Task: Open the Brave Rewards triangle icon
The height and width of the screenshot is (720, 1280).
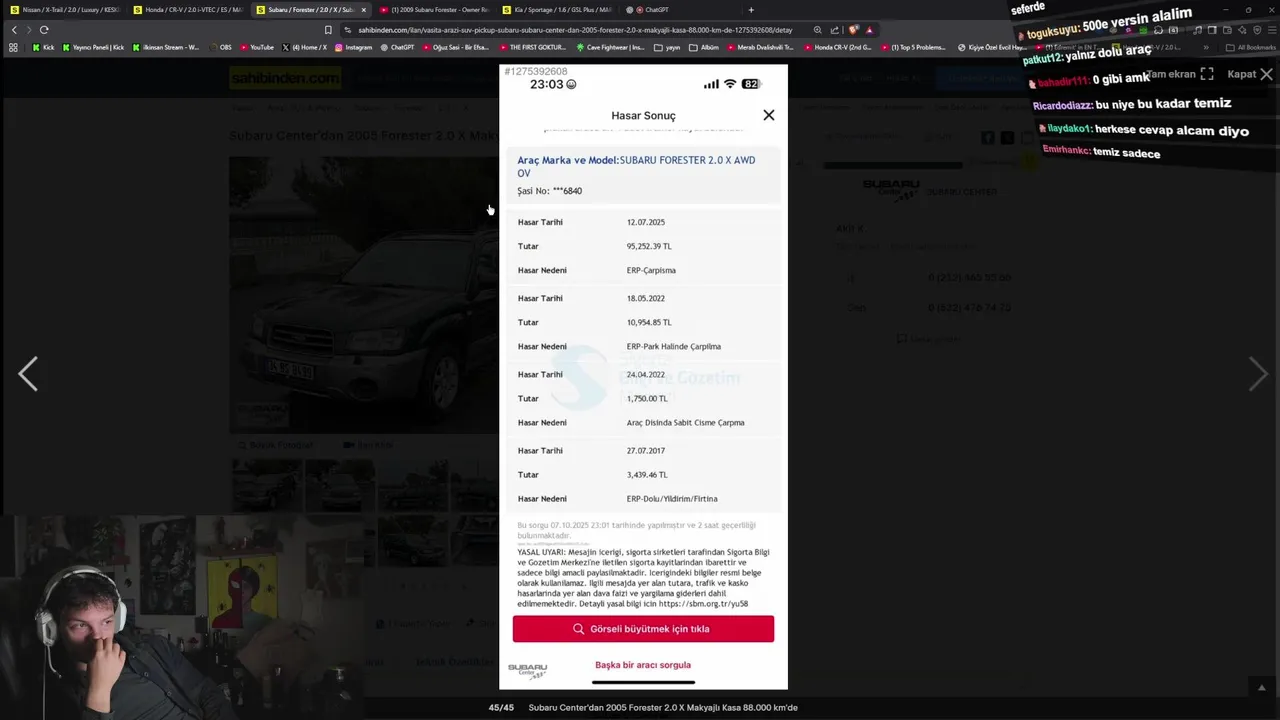Action: point(869,30)
